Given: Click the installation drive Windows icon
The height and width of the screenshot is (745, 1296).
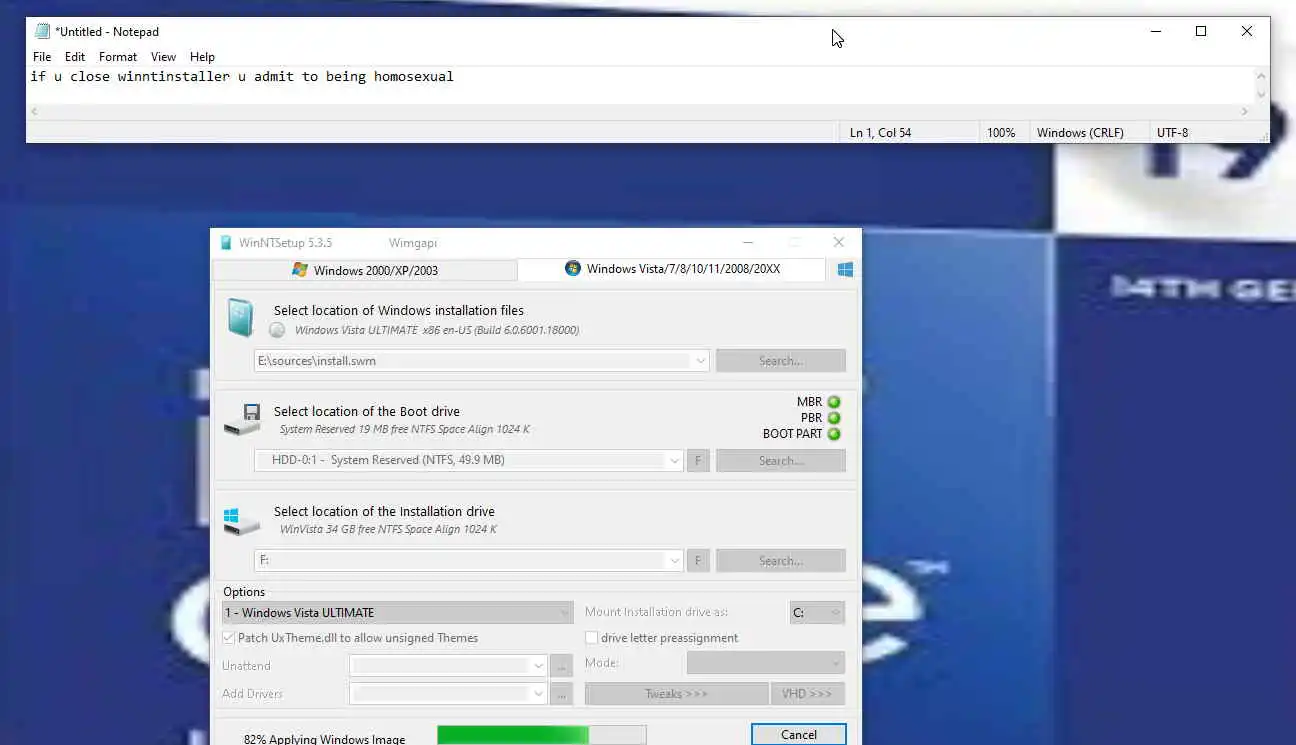Looking at the screenshot, I should [241, 520].
